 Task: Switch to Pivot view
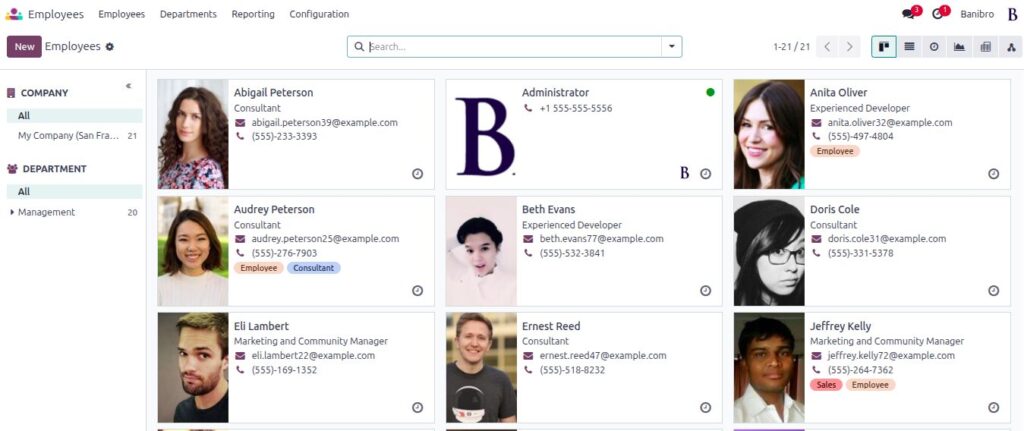pos(985,47)
